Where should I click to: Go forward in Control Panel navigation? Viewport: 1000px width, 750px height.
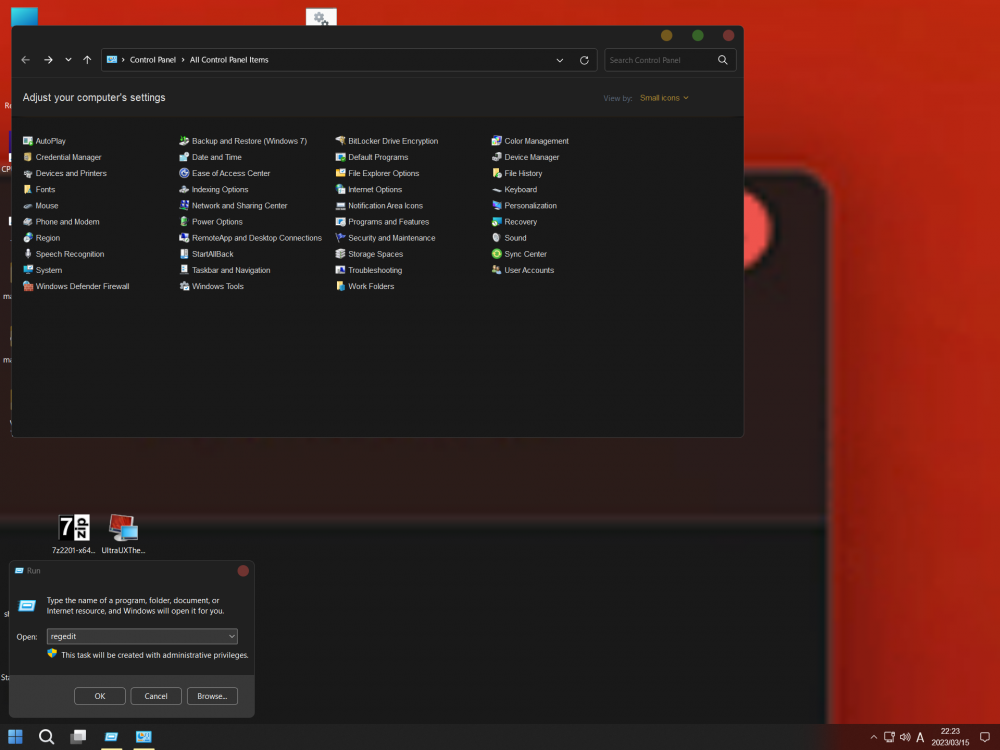(48, 60)
